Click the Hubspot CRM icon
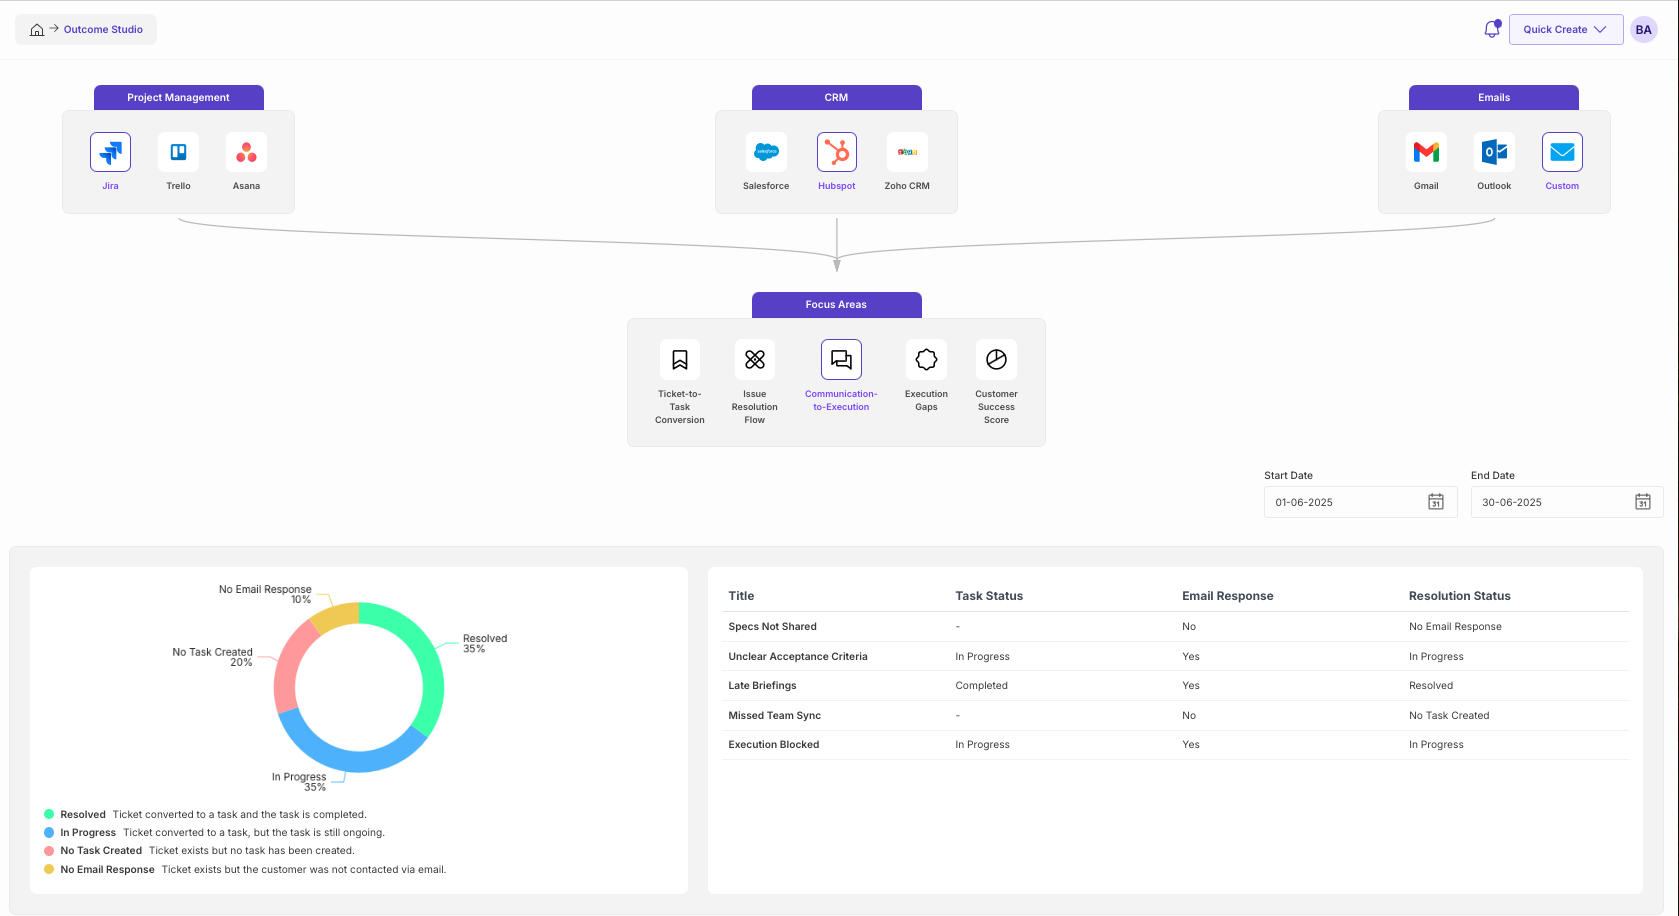This screenshot has height=916, width=1679. coord(837,152)
